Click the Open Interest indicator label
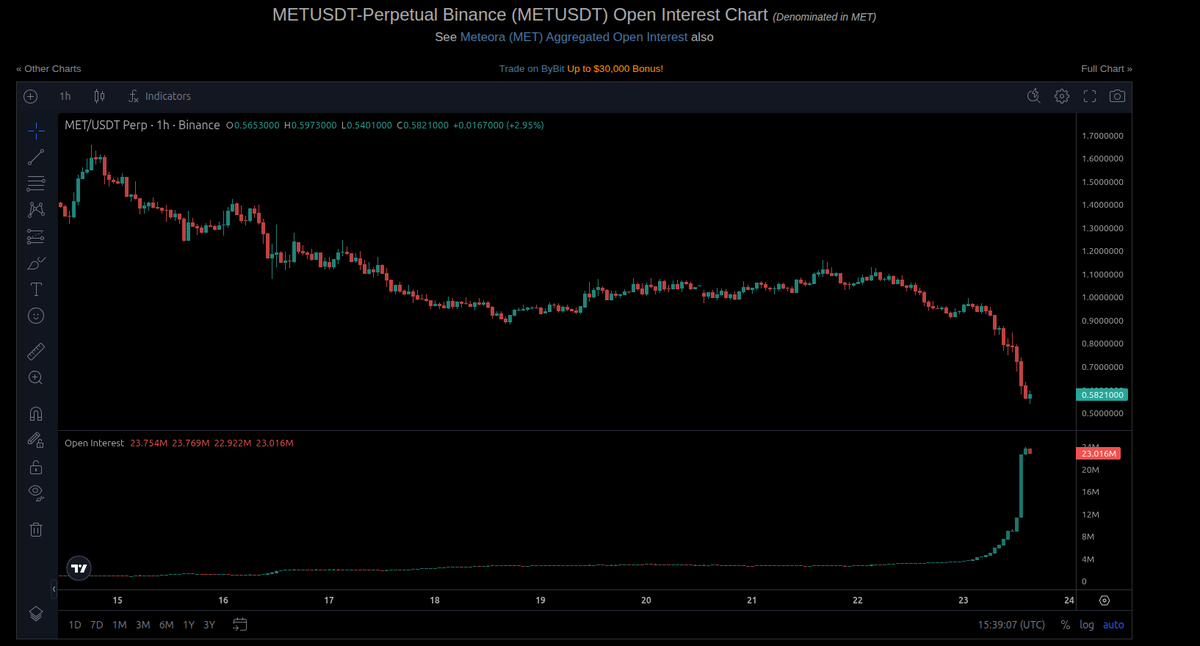Screen dimensions: 1200x646 coord(94,443)
